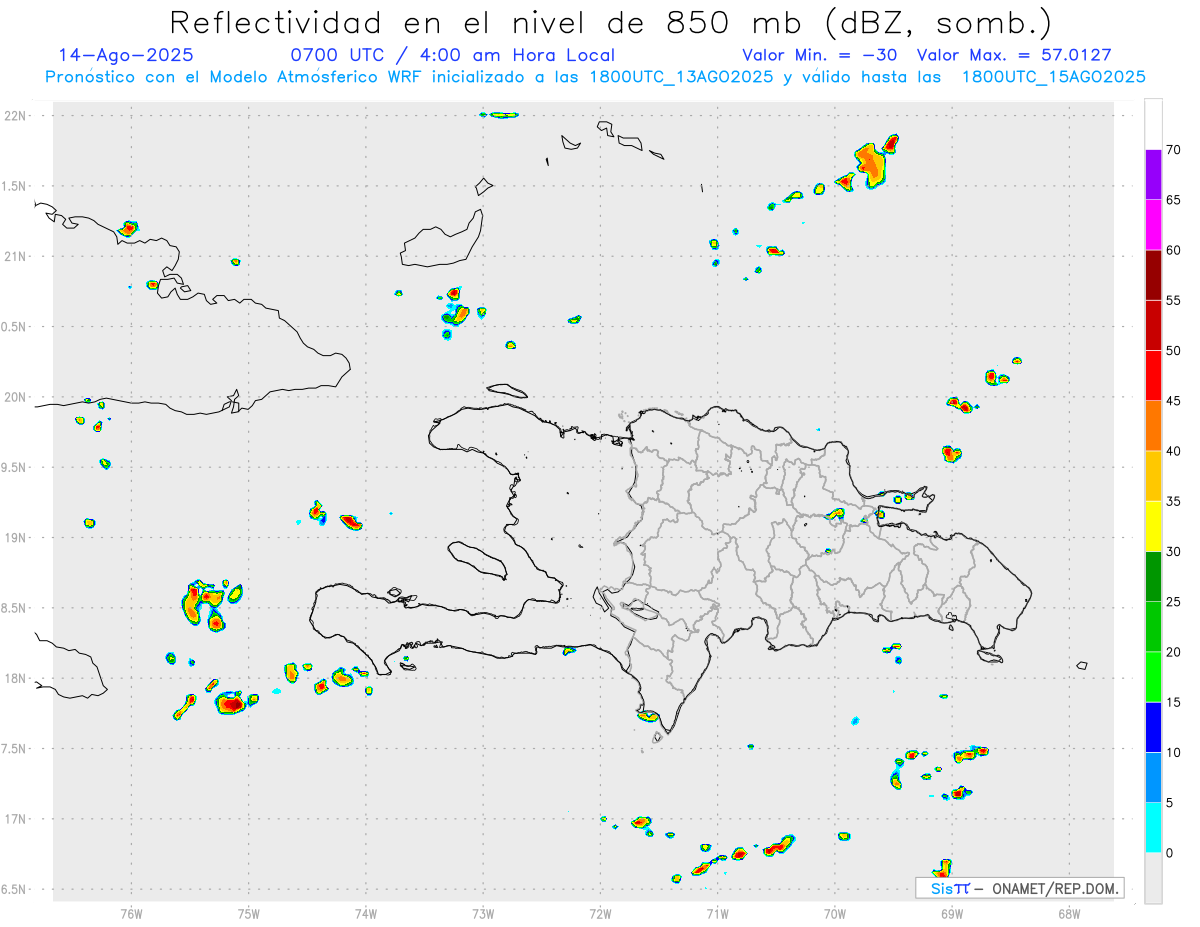Select the '72W' longitude label
This screenshot has width=1200, height=927.
click(x=600, y=914)
